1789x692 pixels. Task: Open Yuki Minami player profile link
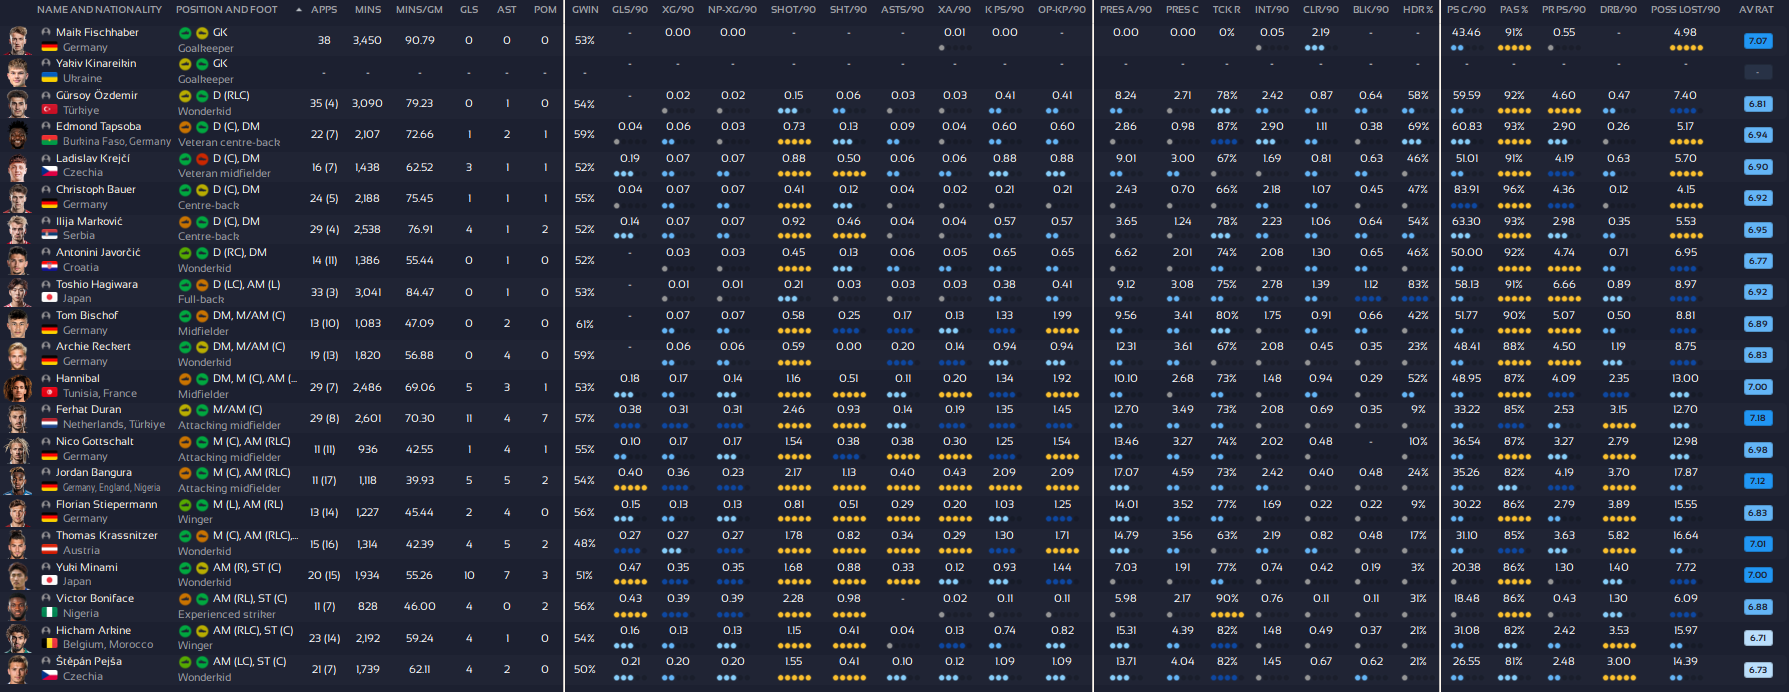point(87,568)
